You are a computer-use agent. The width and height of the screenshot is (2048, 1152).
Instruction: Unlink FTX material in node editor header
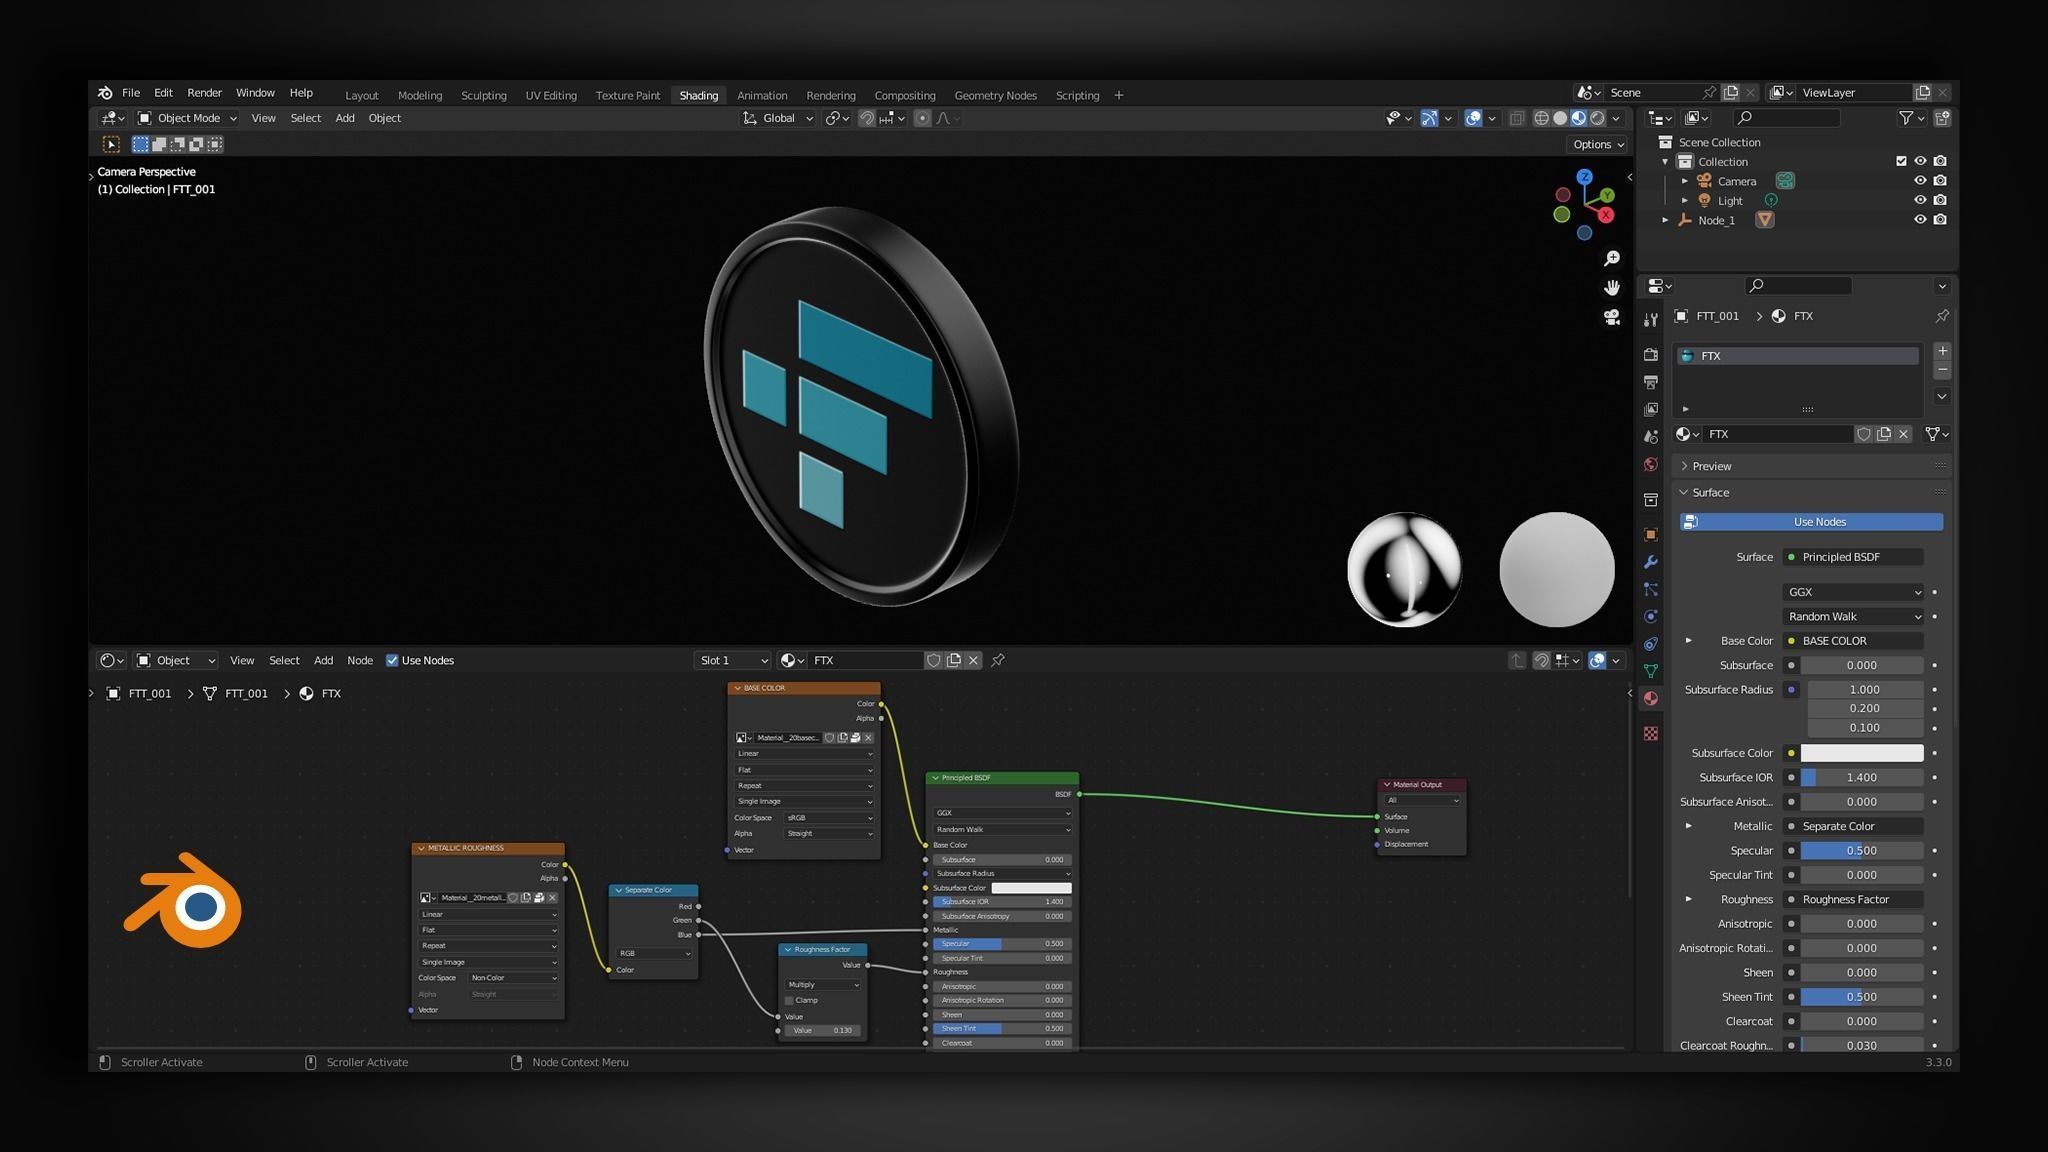coord(973,660)
